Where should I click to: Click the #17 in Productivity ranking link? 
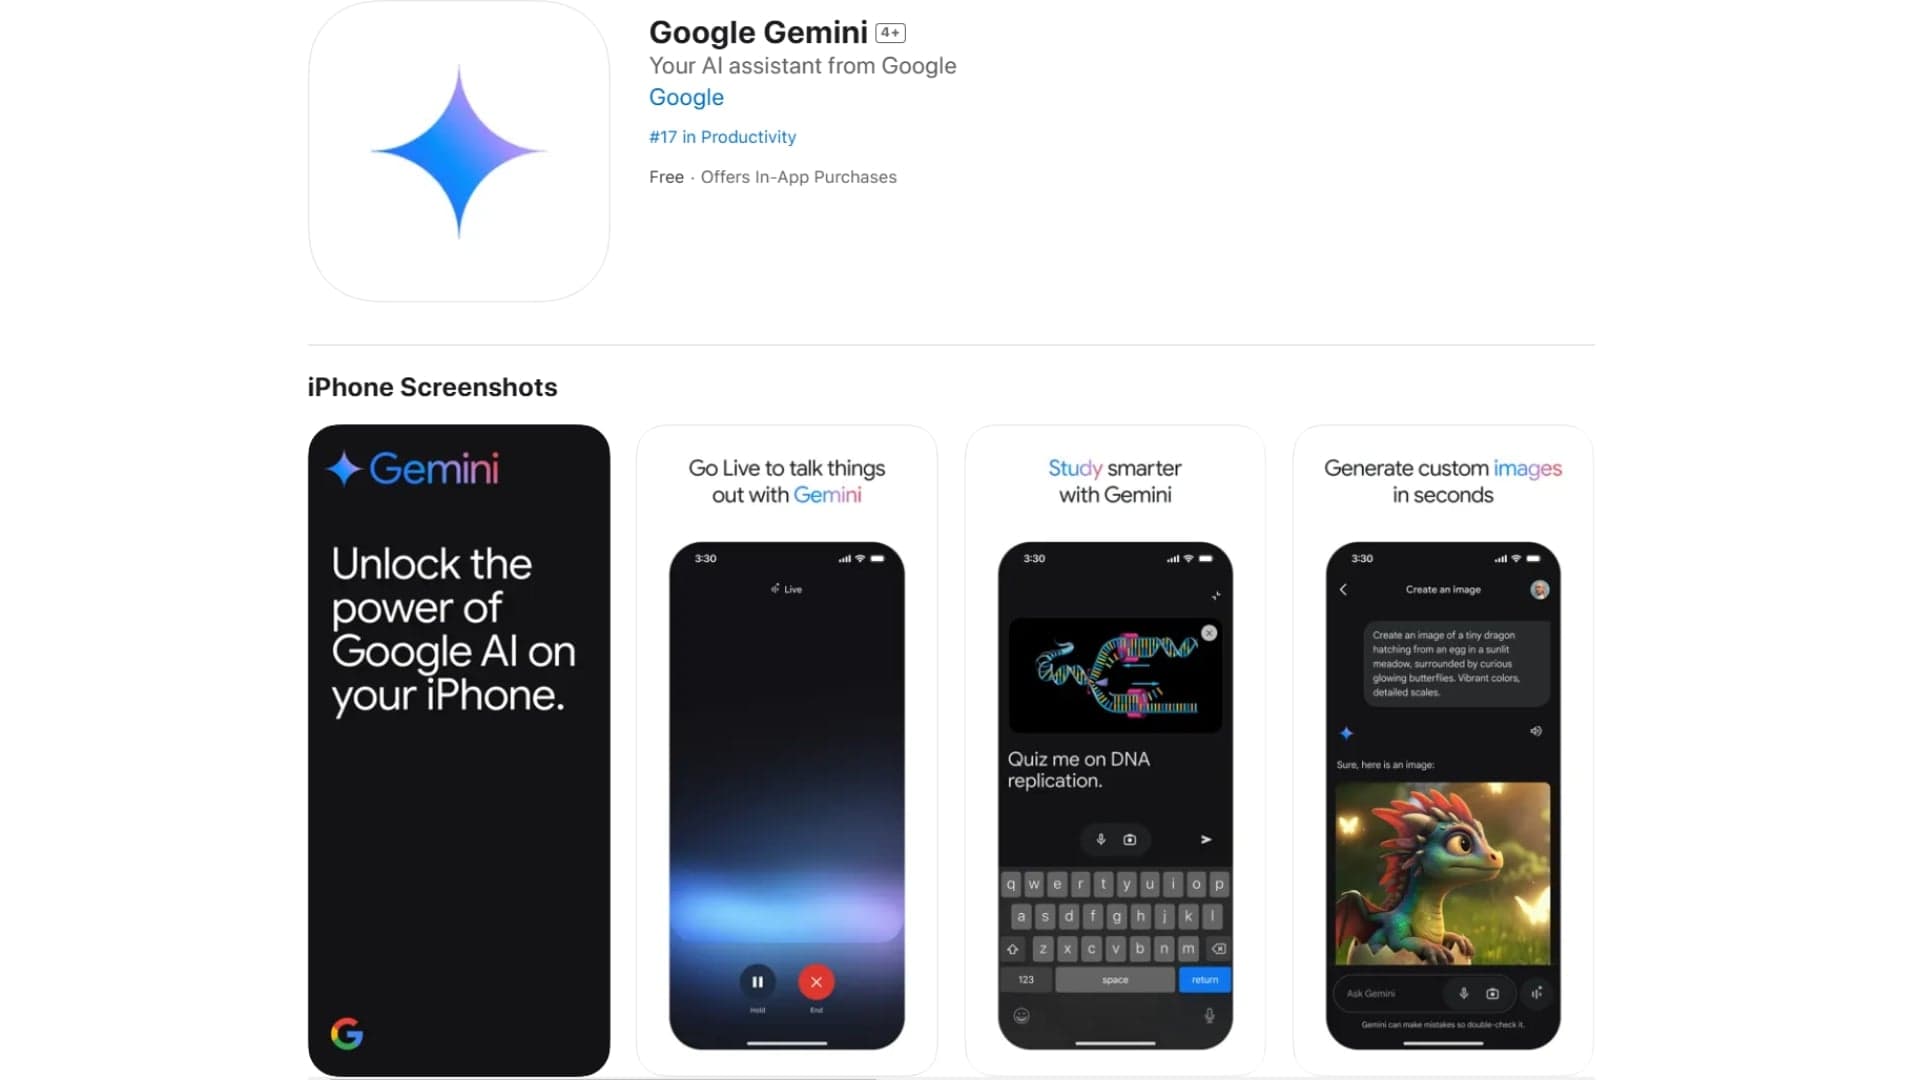[723, 136]
